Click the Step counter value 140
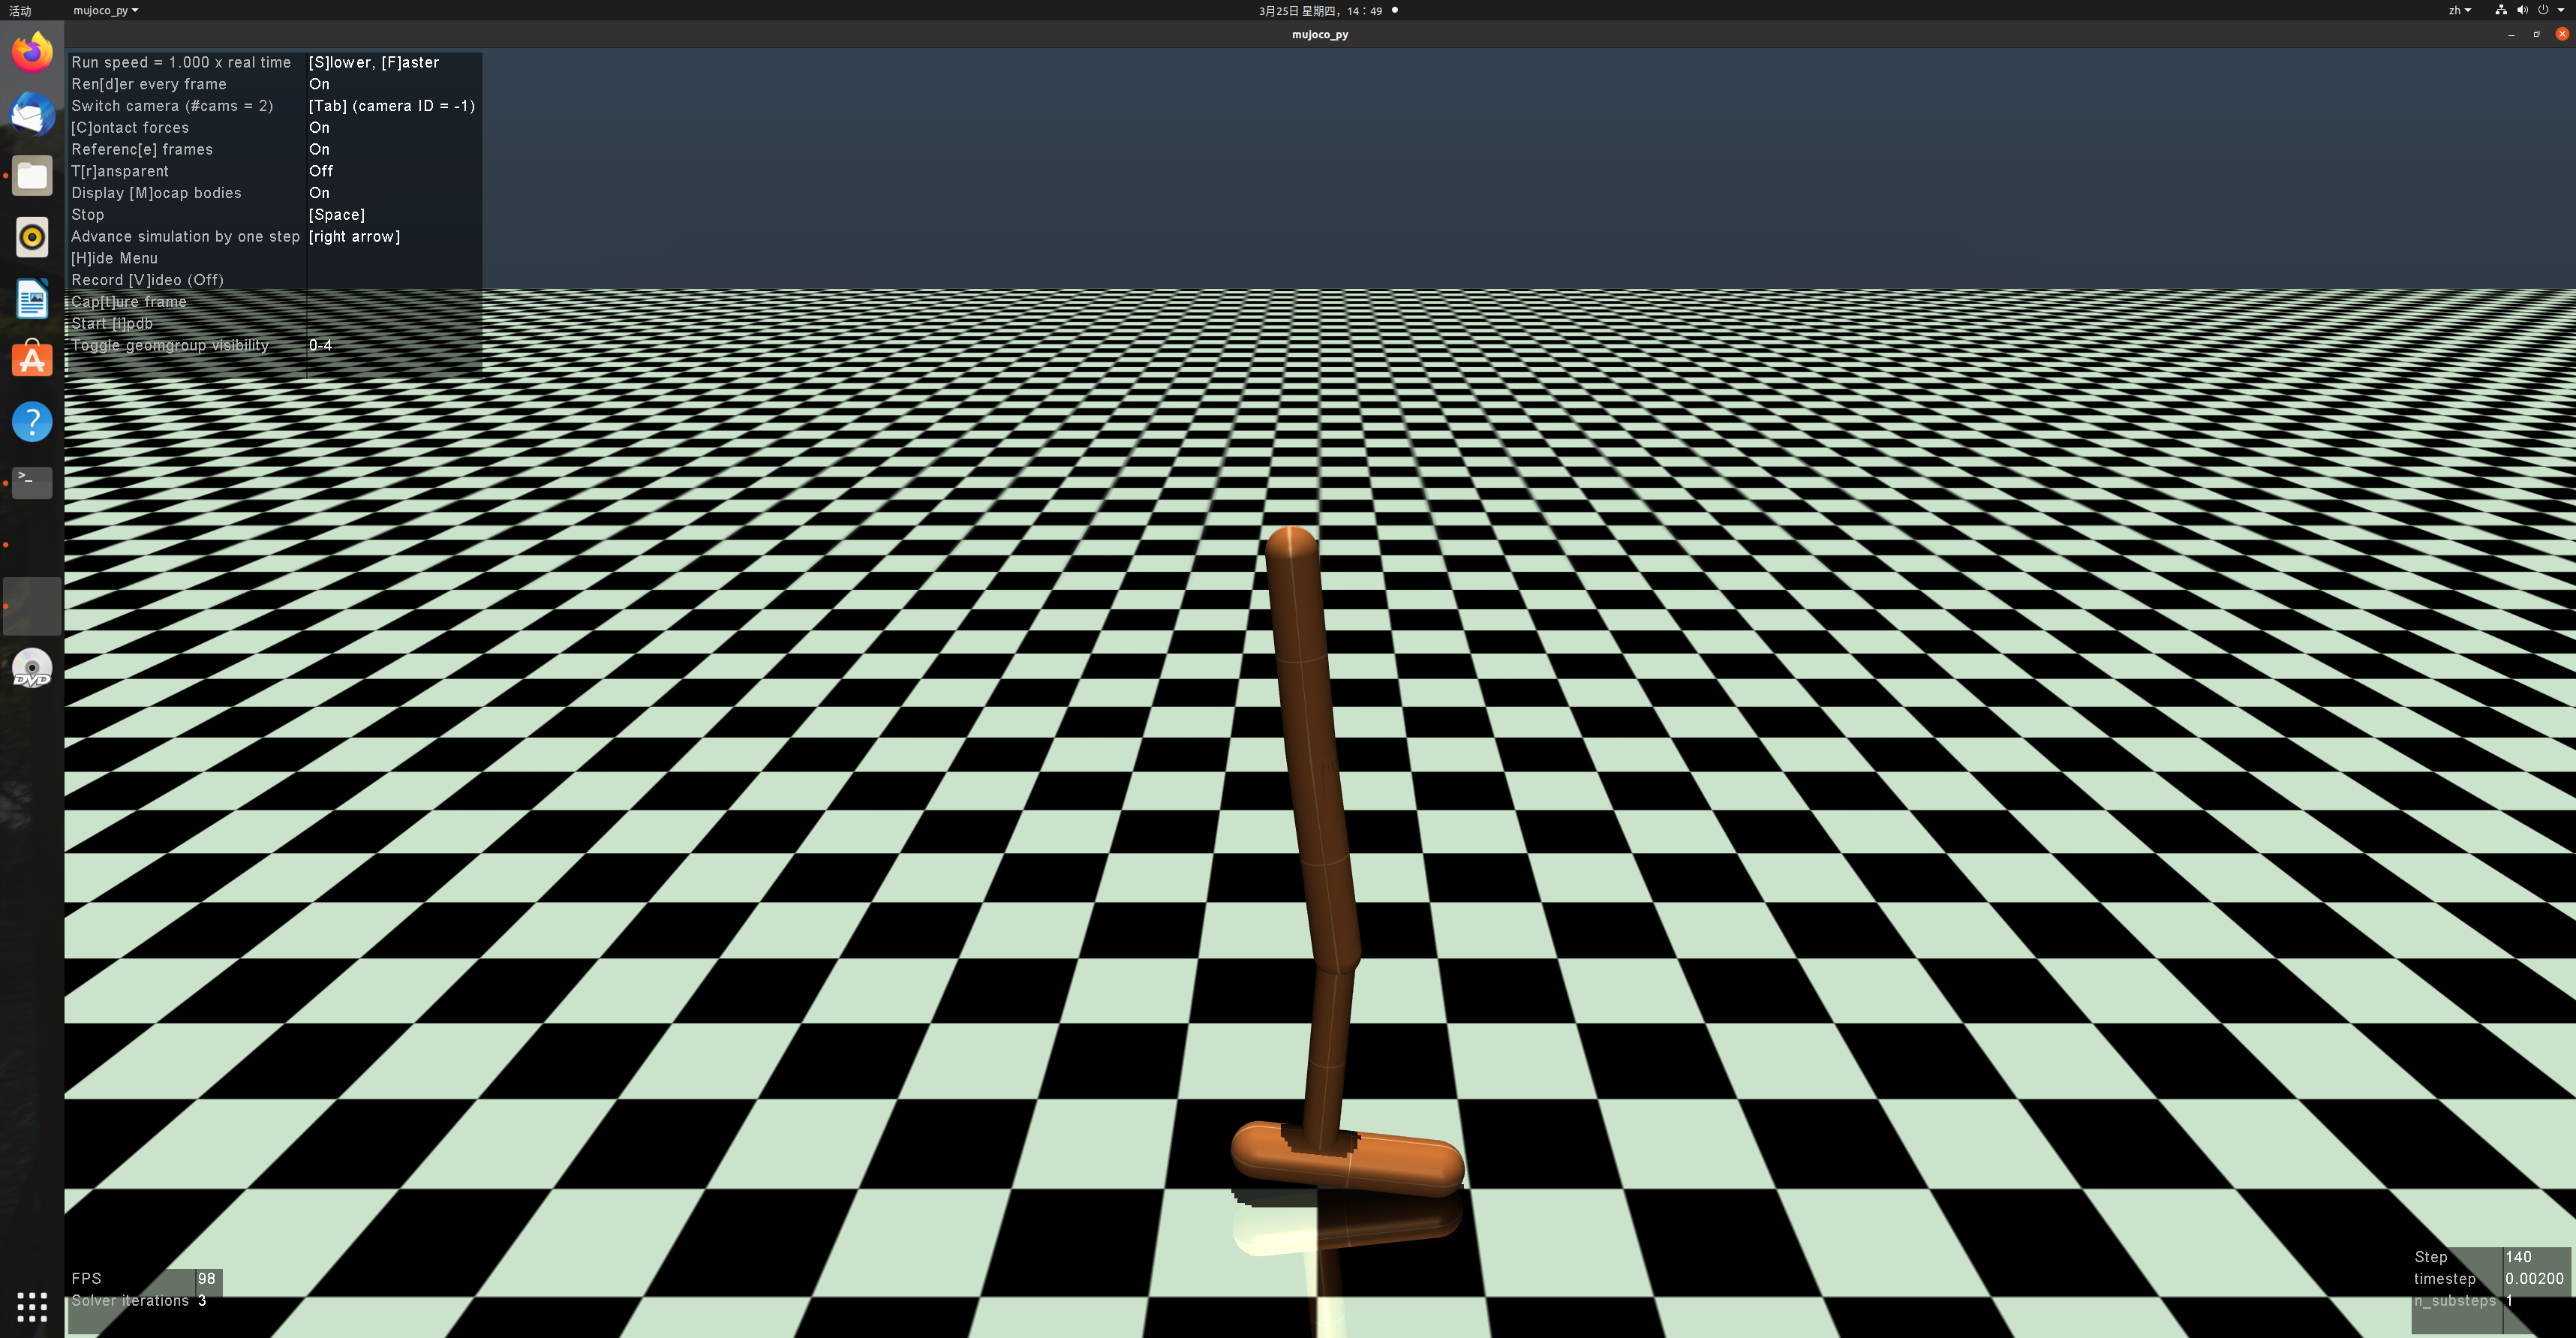 (2518, 1257)
